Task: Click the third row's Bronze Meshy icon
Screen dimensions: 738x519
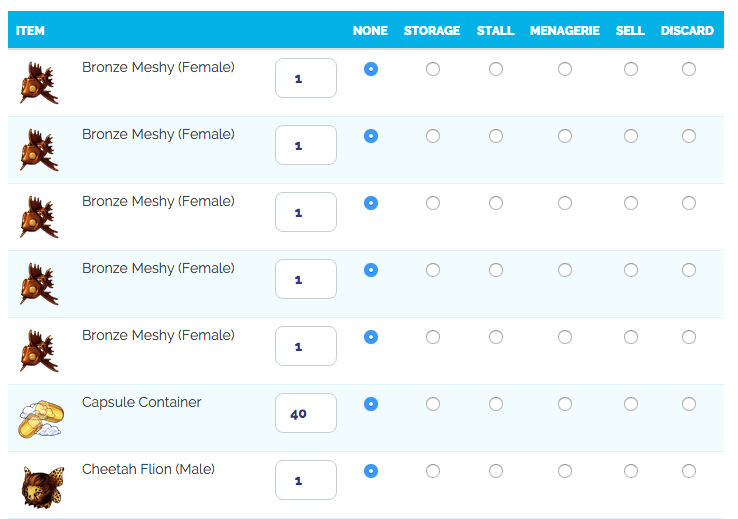Action: click(x=39, y=217)
